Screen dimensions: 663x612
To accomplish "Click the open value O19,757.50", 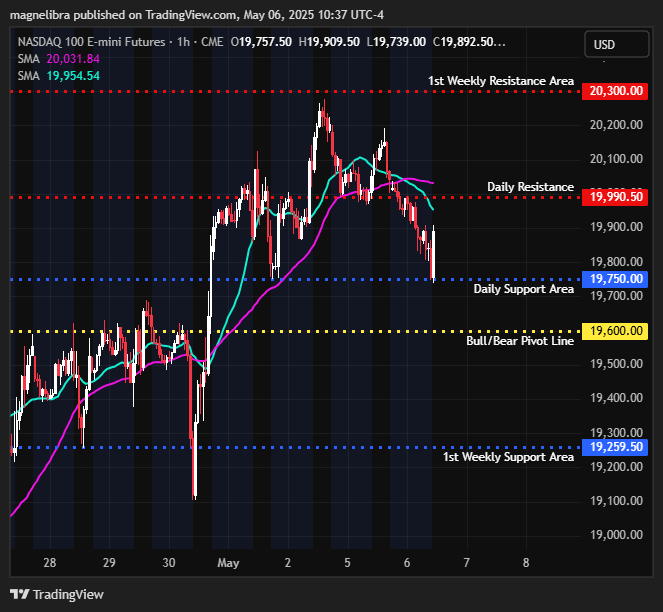I will (x=261, y=42).
